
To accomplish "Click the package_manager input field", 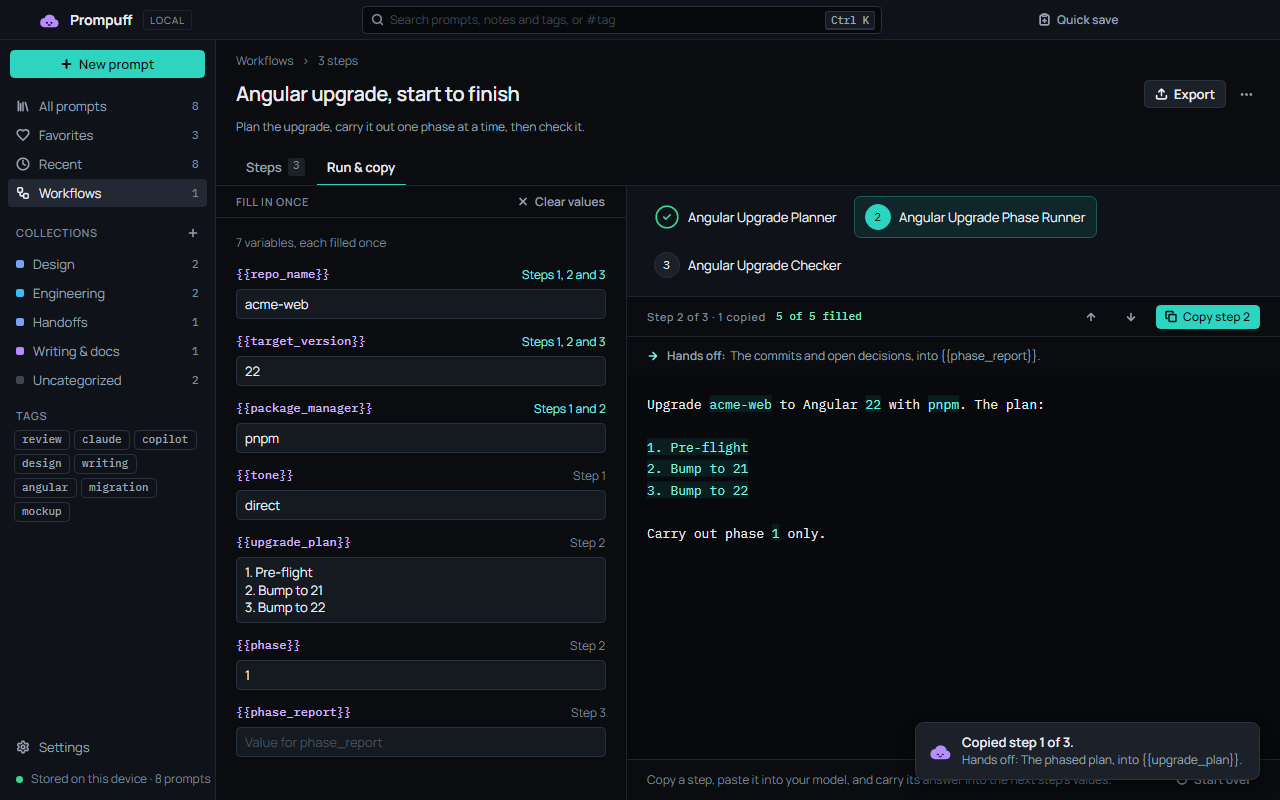I will (x=421, y=438).
